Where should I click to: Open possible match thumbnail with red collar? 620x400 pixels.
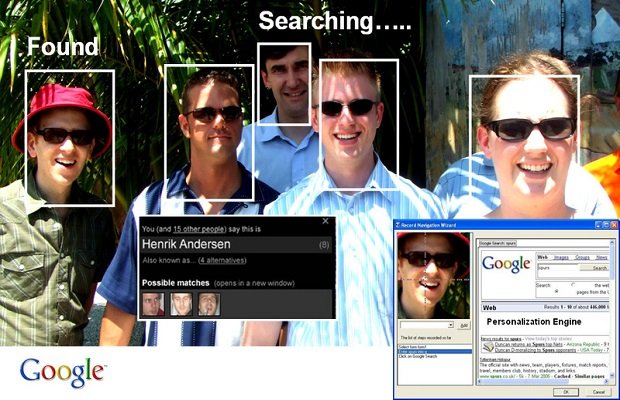[153, 304]
